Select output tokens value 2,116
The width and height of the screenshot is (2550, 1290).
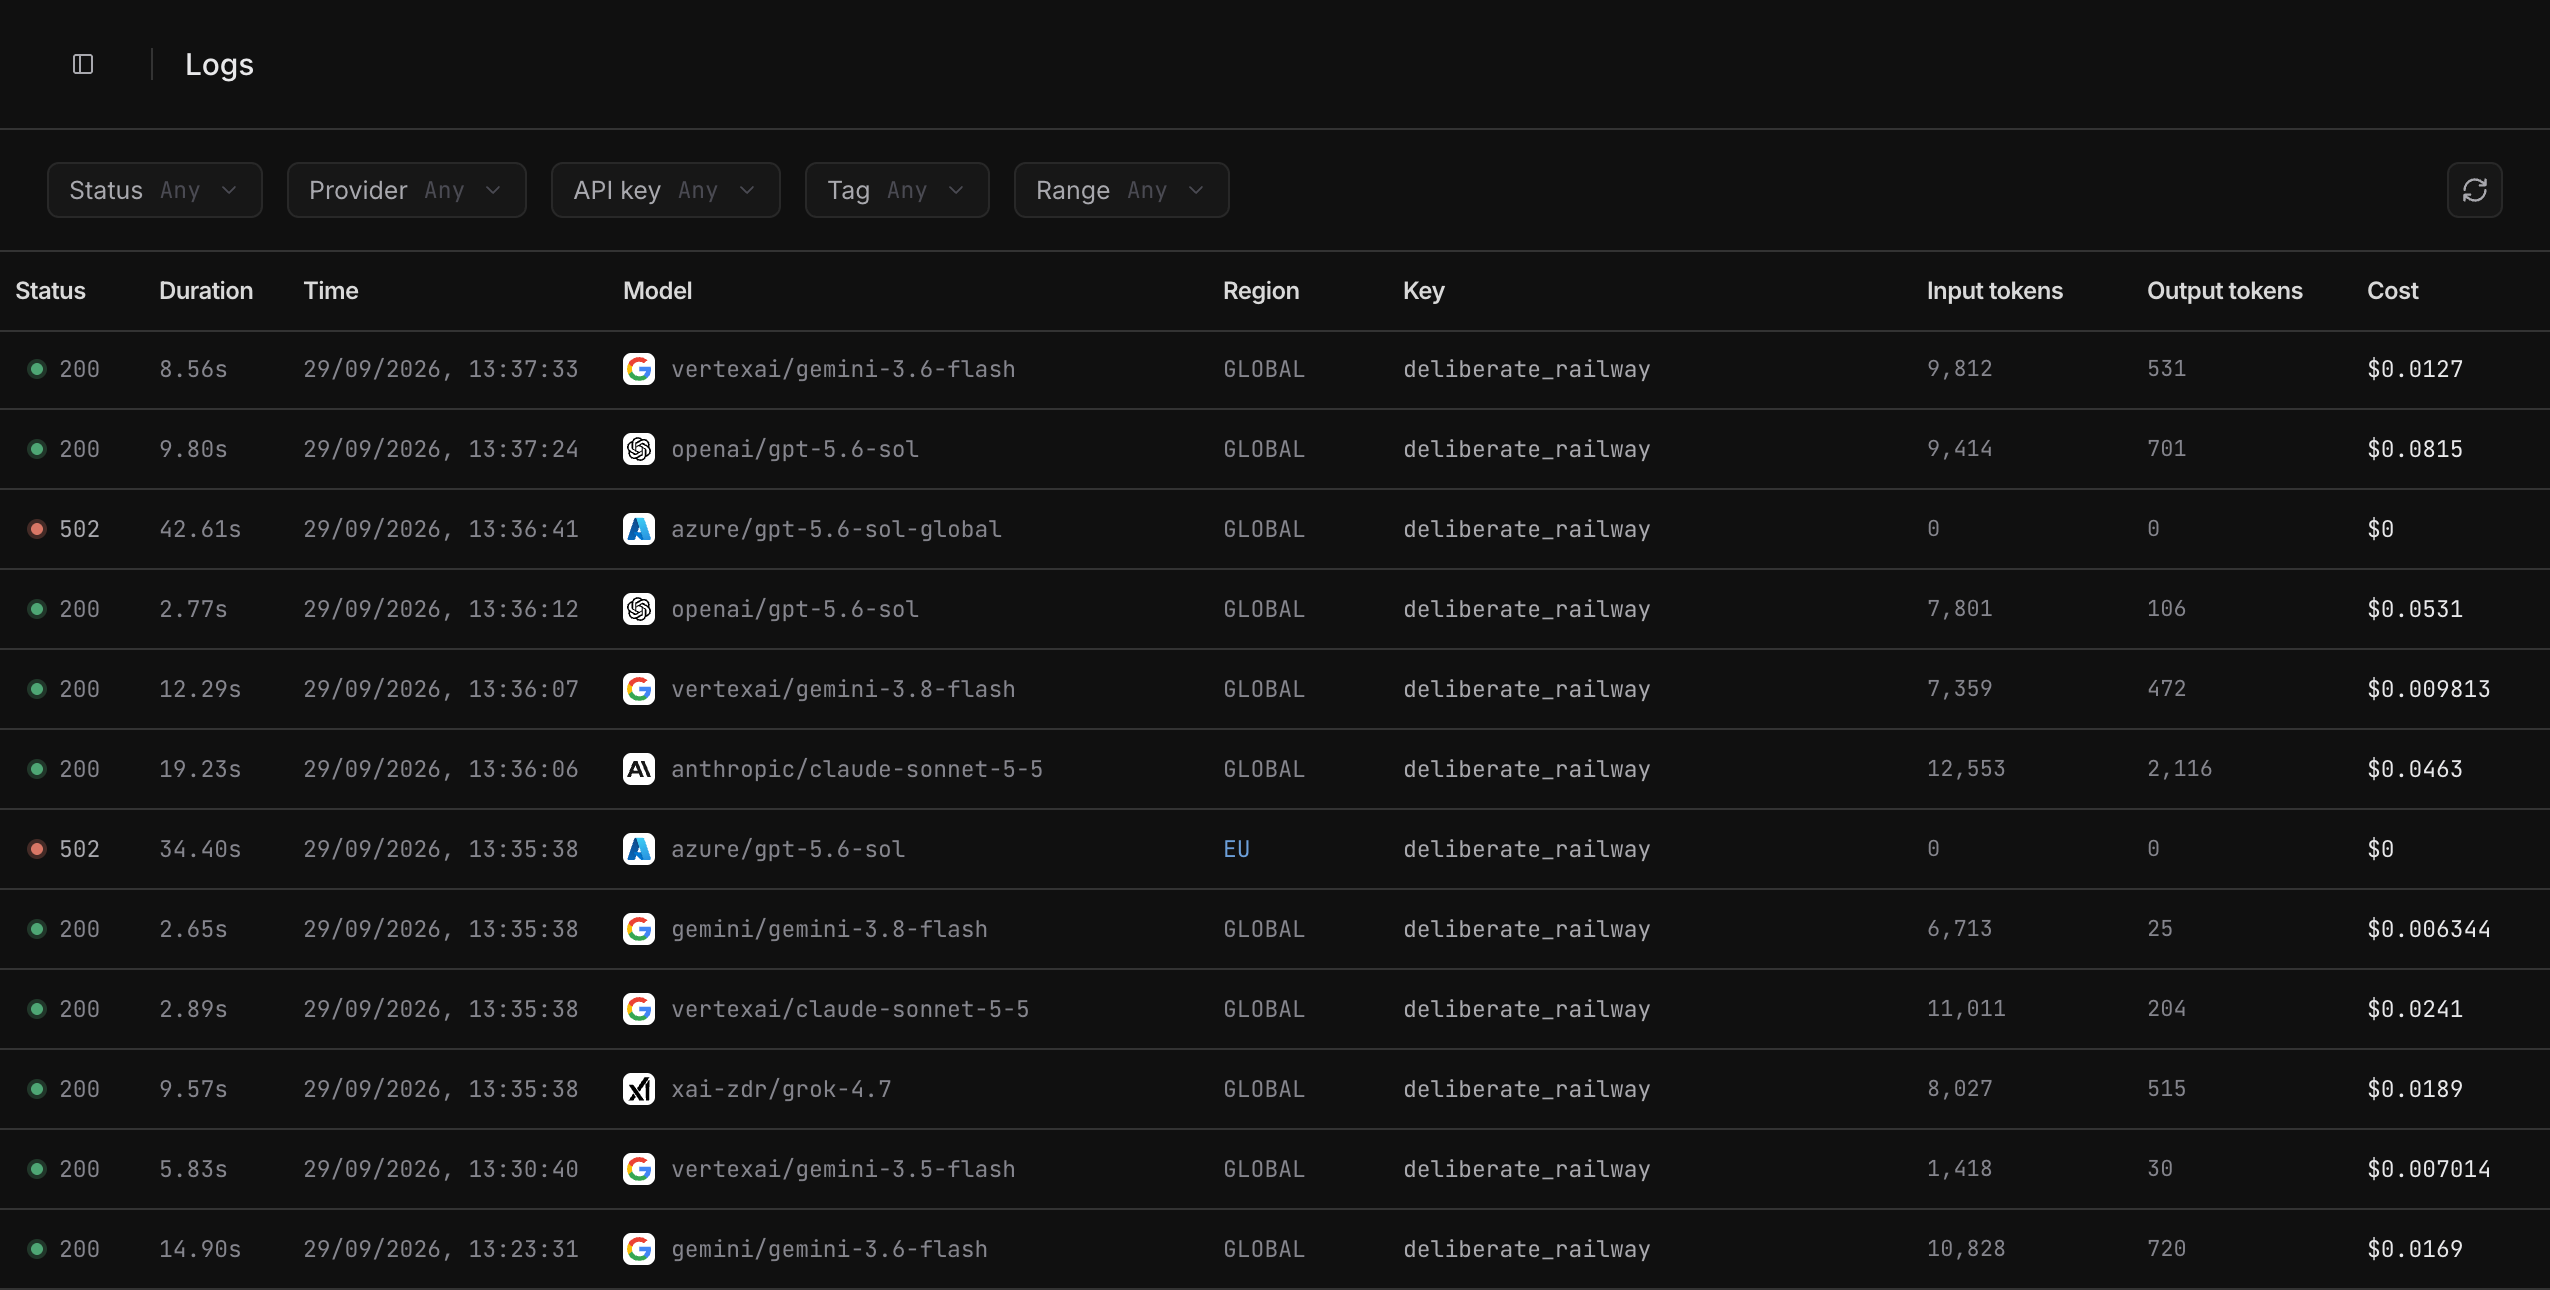[x=2180, y=769]
